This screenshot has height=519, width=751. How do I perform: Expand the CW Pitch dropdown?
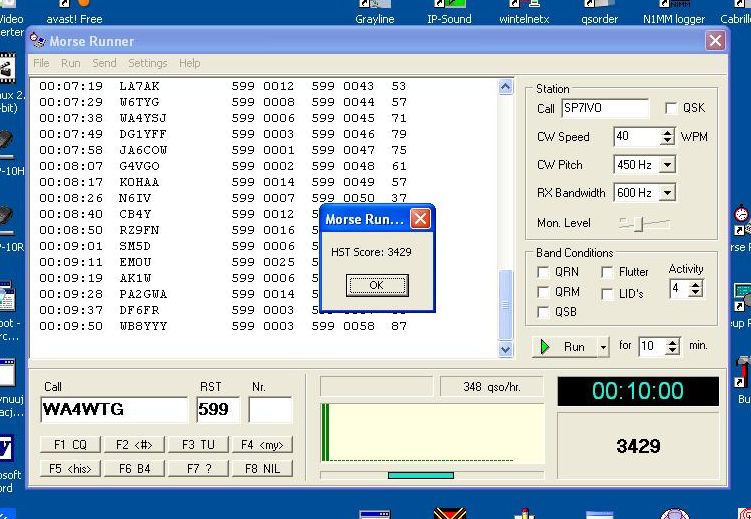tap(667, 165)
